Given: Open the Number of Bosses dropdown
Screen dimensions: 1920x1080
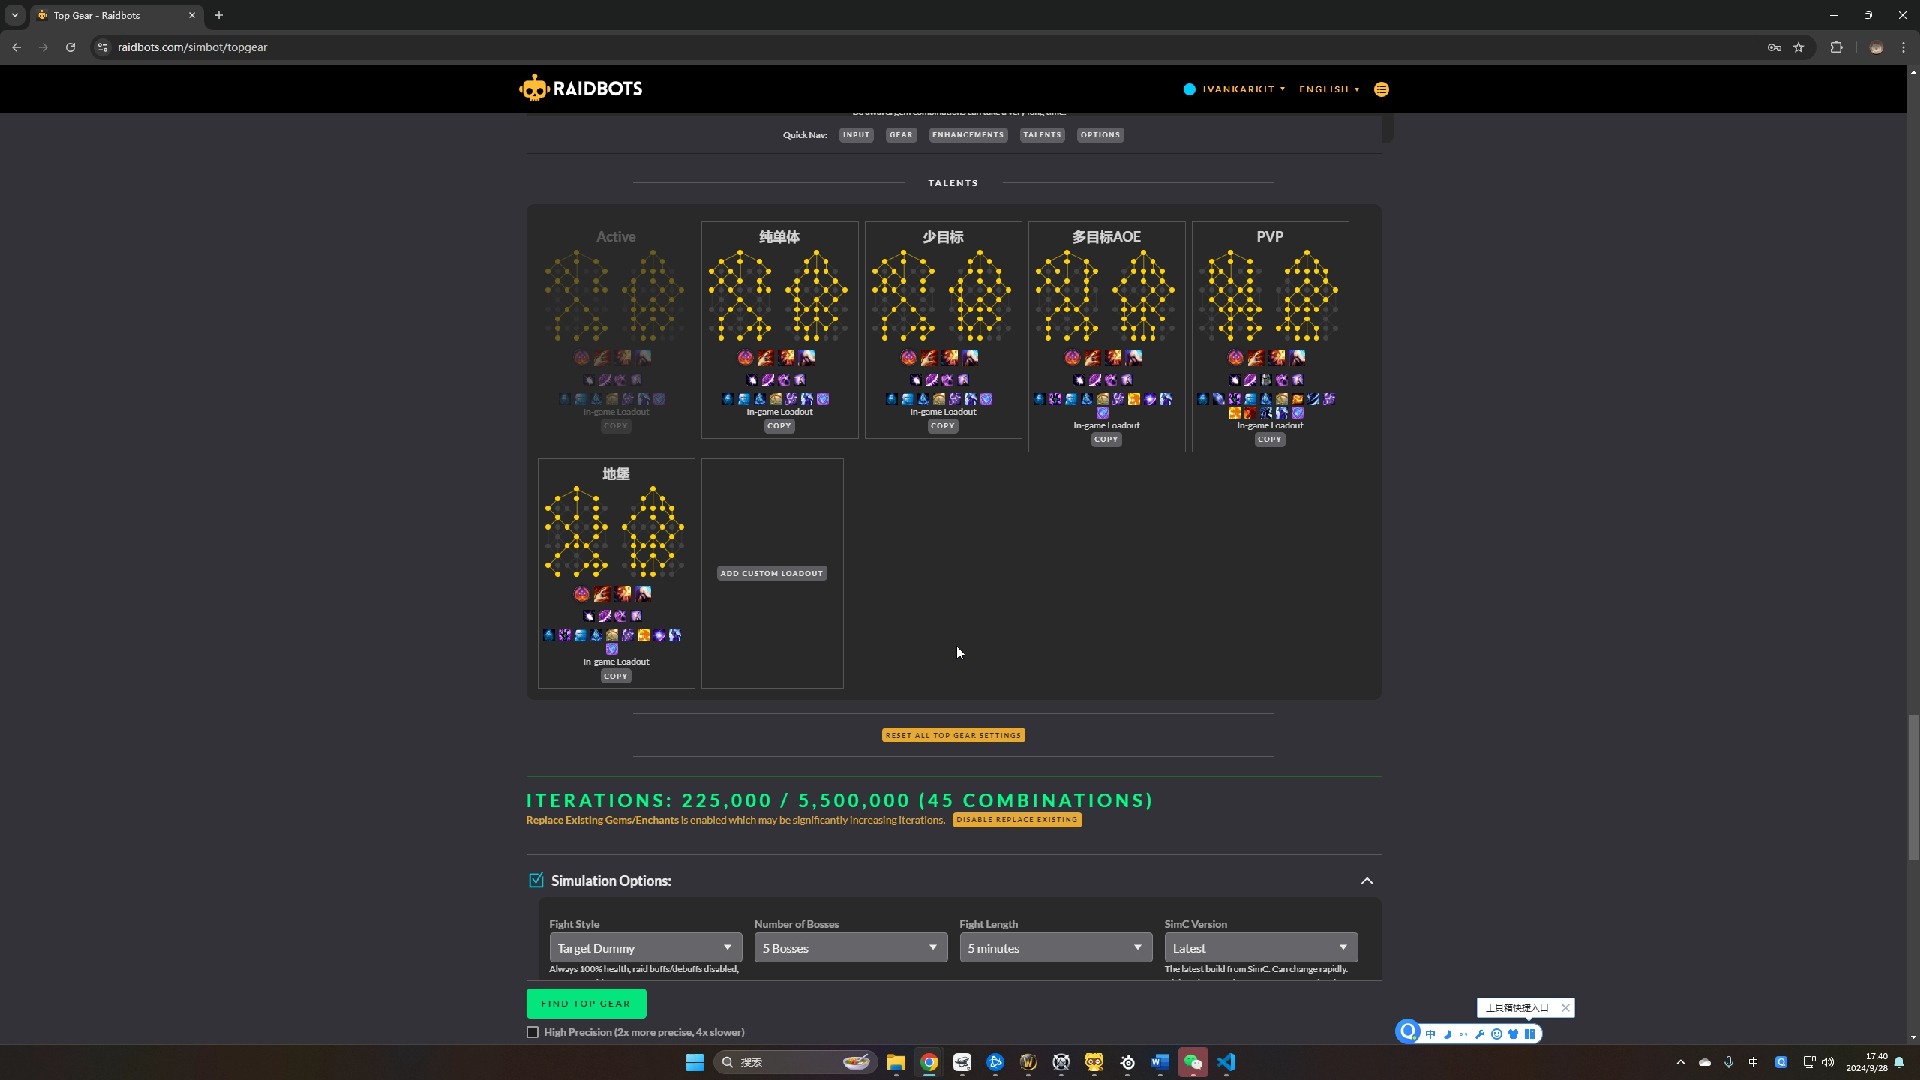Looking at the screenshot, I should [x=850, y=948].
